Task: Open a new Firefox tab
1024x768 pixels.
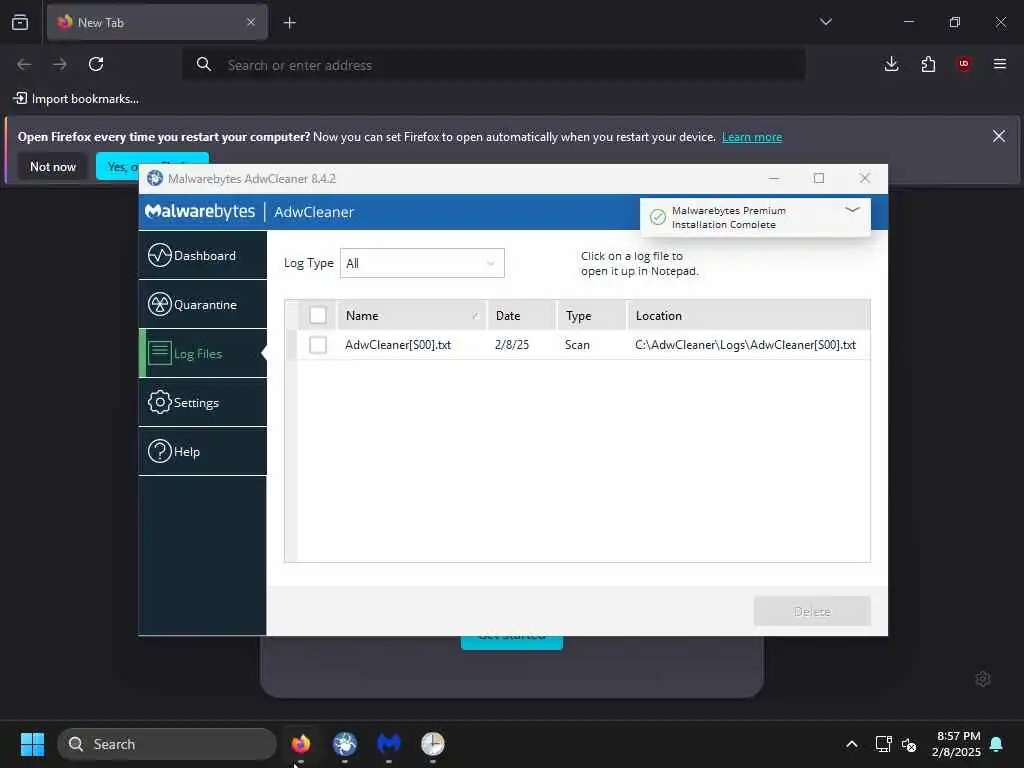Action: [x=289, y=23]
